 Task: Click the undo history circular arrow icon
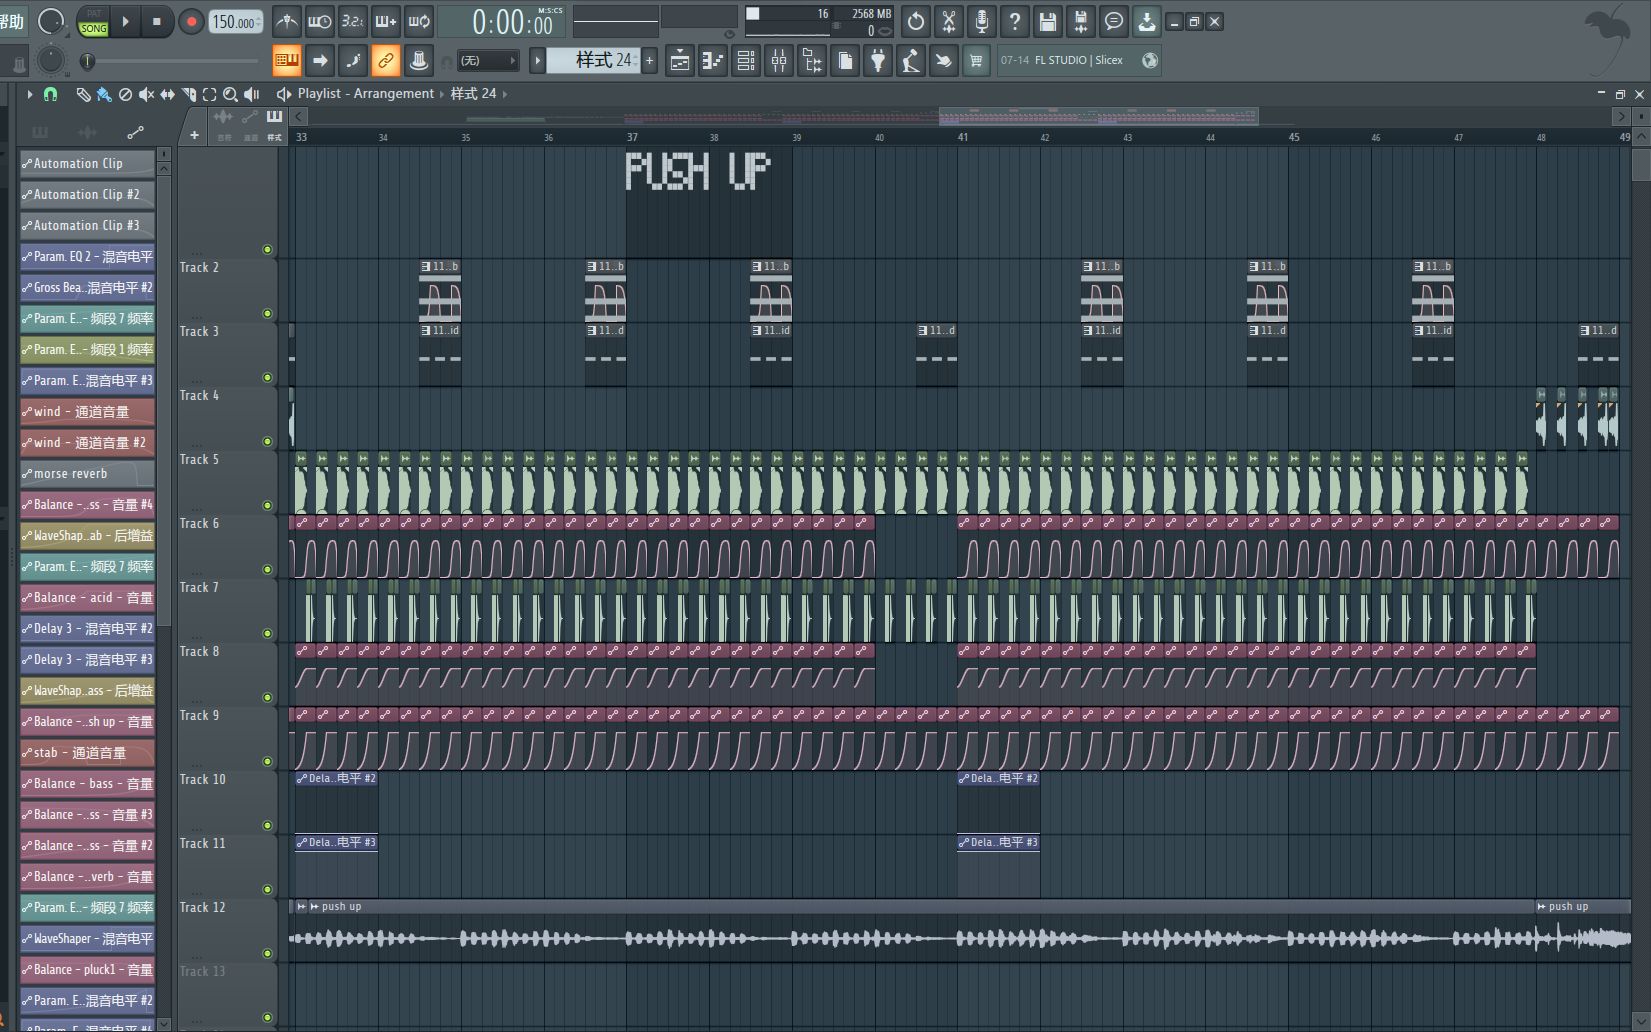point(916,21)
